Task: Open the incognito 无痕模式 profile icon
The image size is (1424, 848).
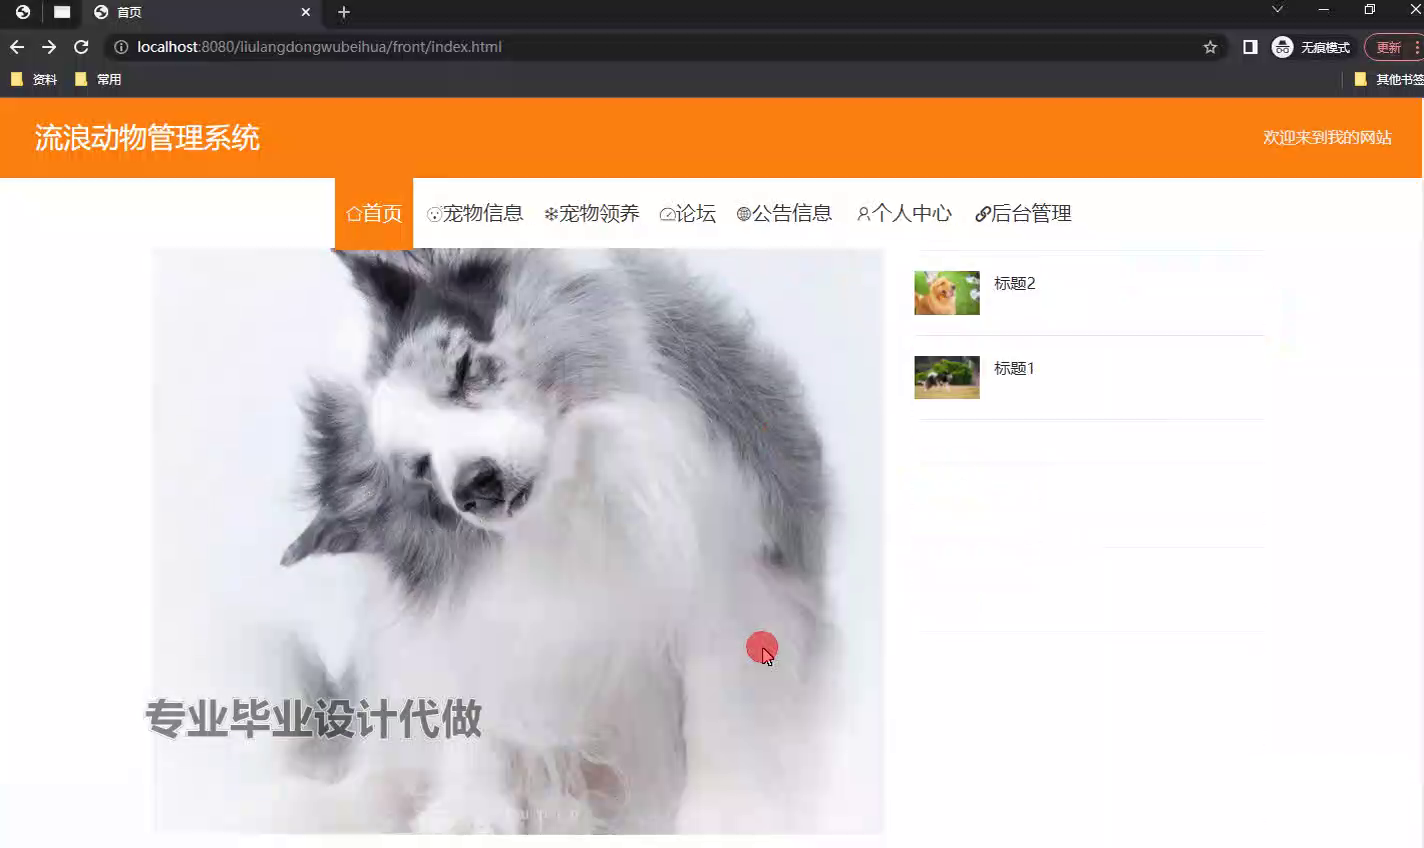Action: click(x=1311, y=47)
